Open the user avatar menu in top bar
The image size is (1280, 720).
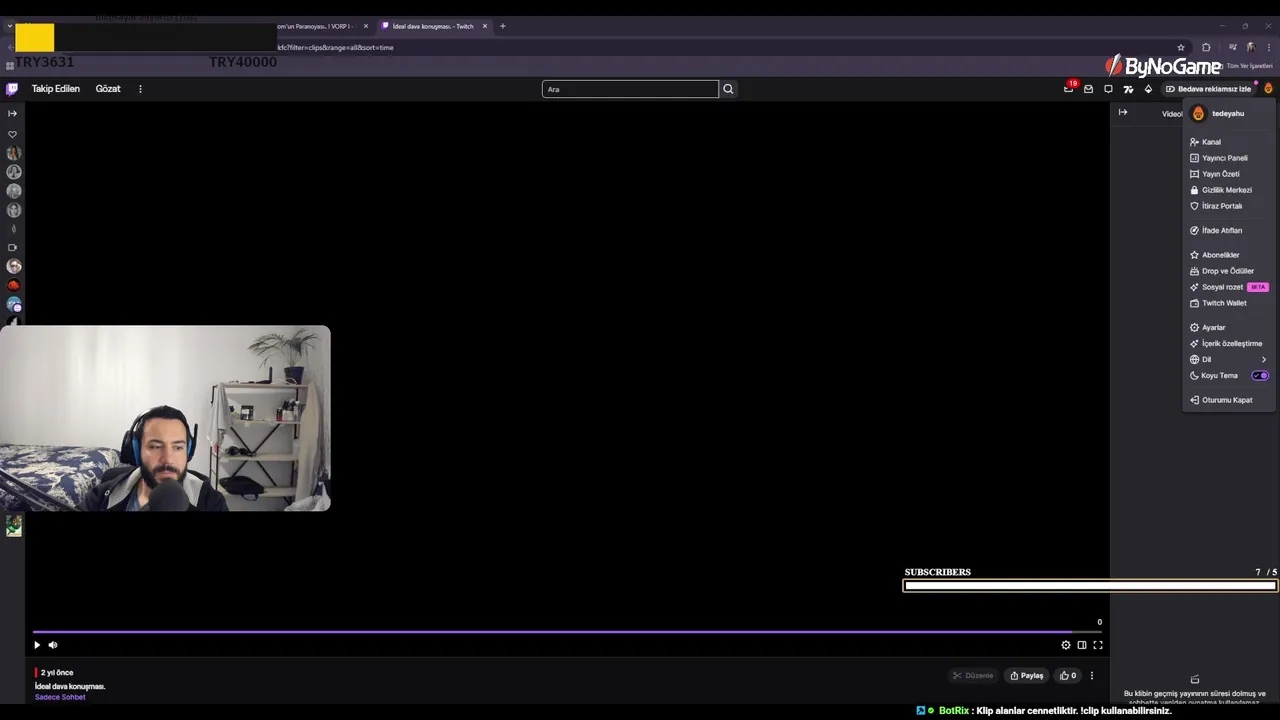[1268, 89]
